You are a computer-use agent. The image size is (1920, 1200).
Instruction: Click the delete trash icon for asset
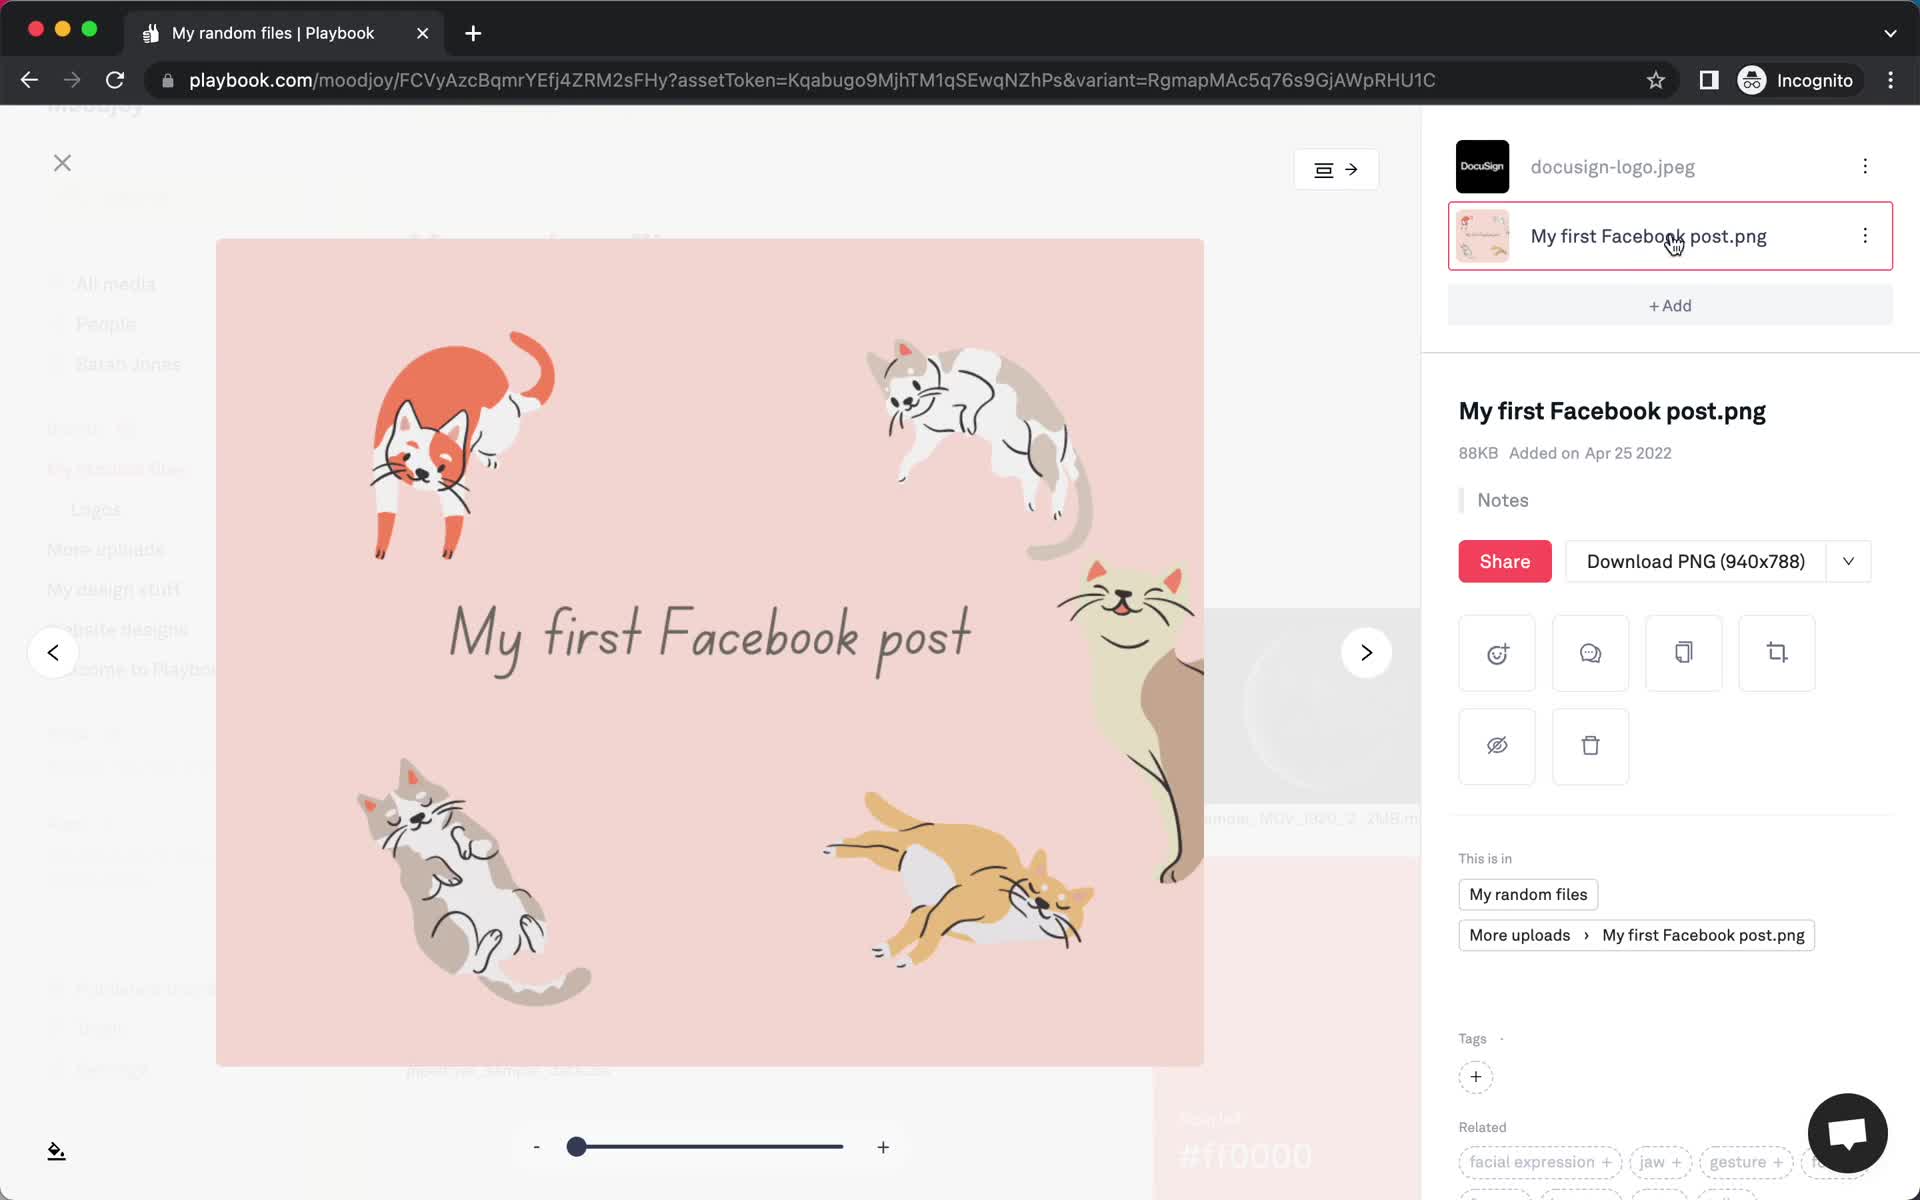[1590, 745]
